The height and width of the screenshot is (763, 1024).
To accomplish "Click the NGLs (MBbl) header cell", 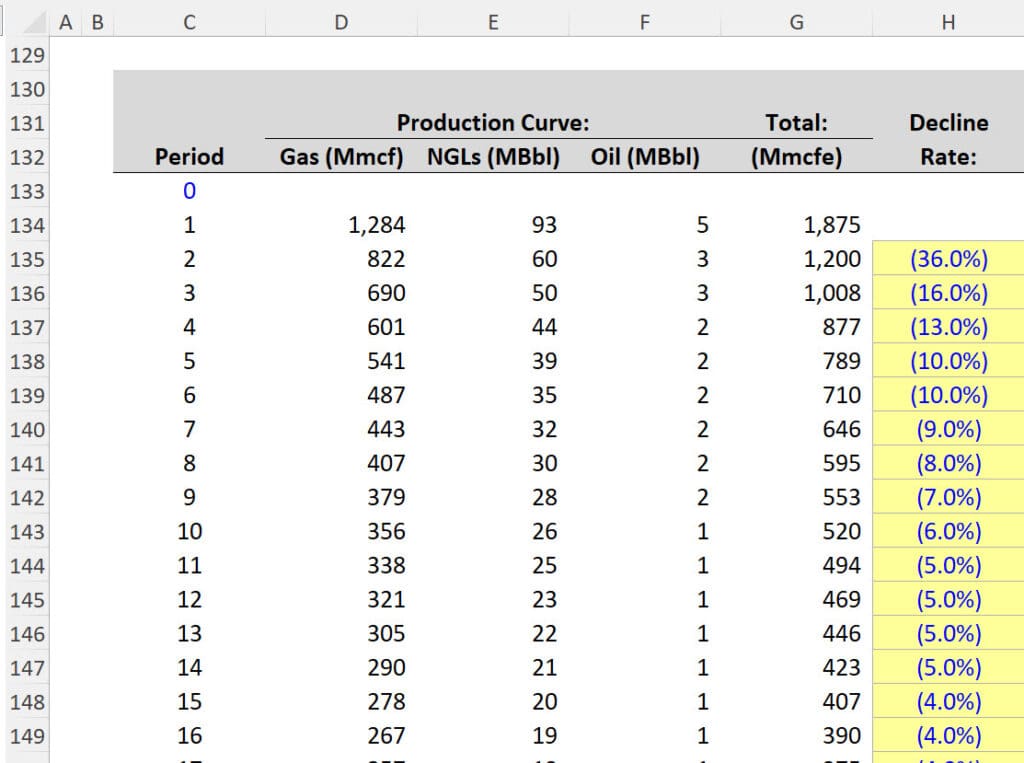I will click(493, 157).
